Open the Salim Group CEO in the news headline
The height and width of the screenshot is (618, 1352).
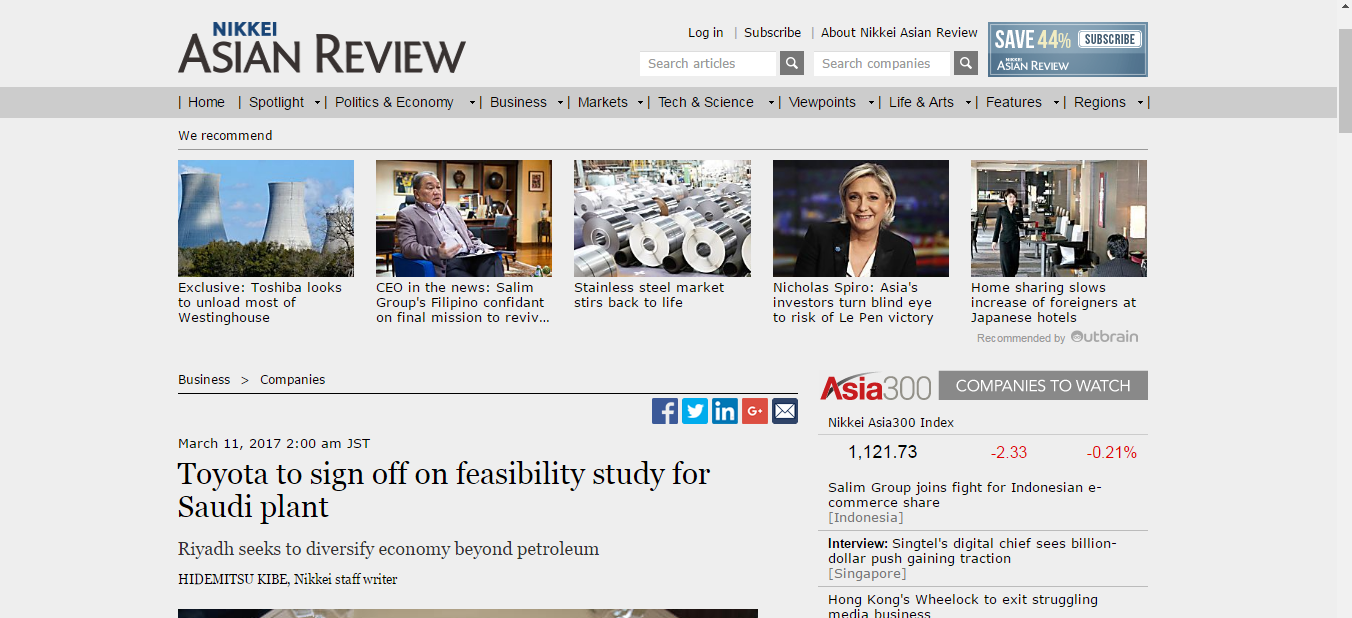[461, 302]
